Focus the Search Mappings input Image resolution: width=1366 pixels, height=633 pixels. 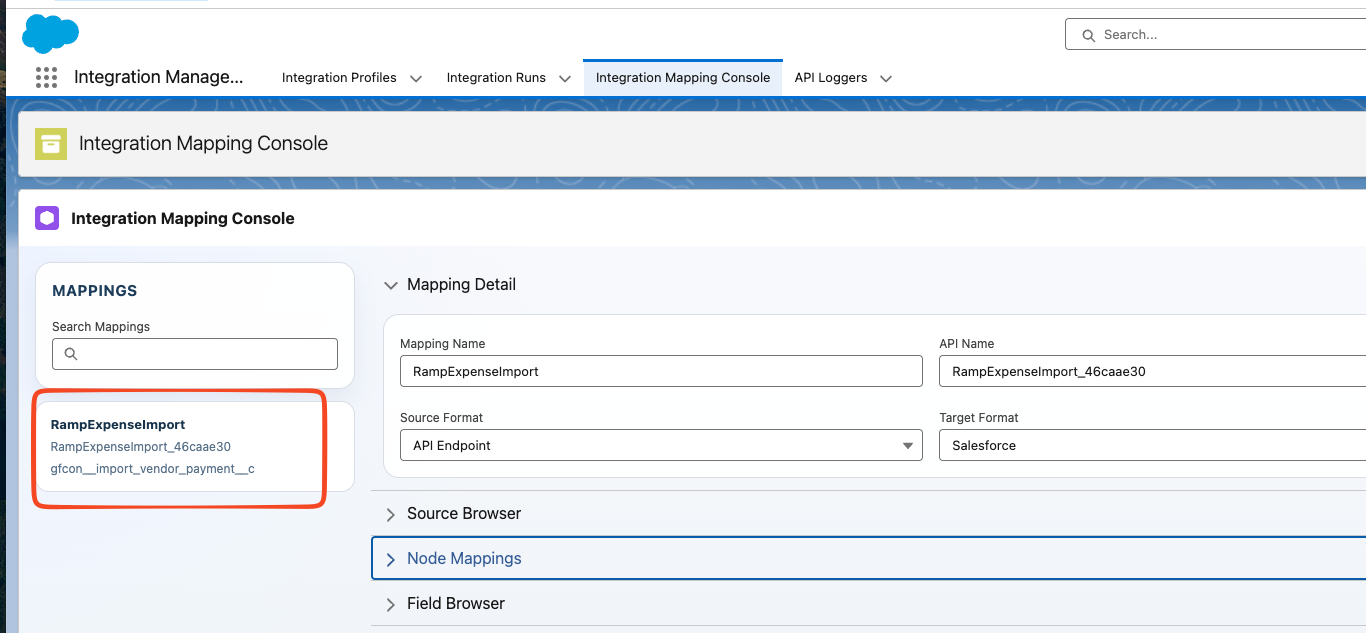coord(195,354)
